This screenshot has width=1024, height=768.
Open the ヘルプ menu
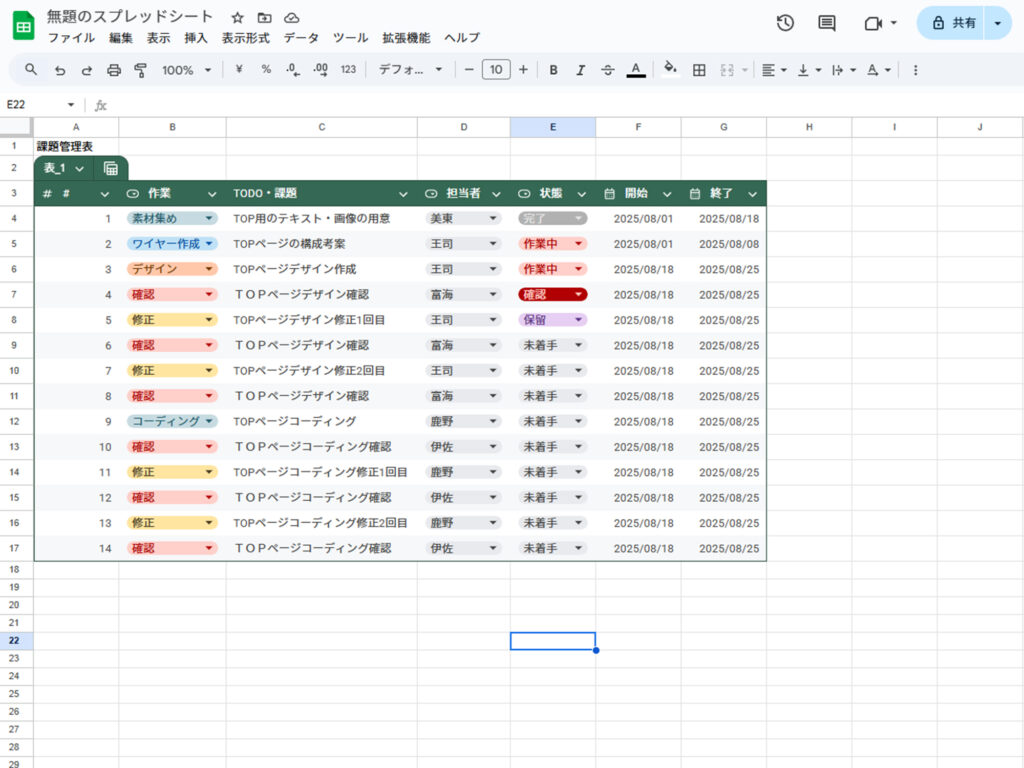(462, 38)
